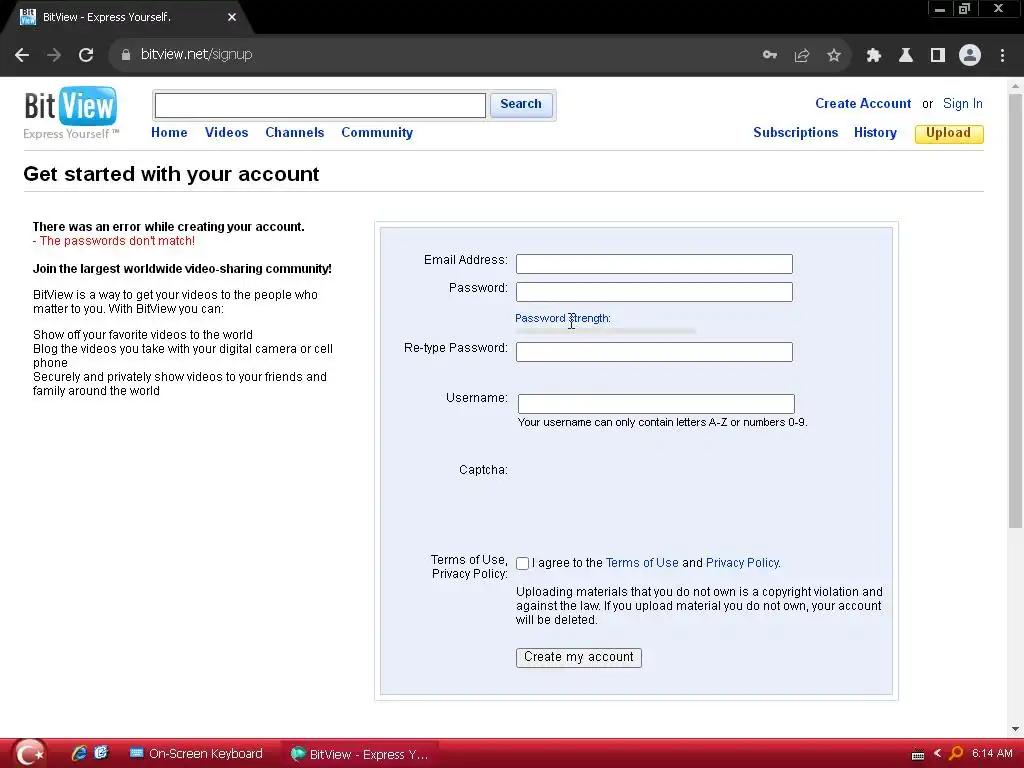
Task: Click the Create Account link
Action: pos(863,104)
